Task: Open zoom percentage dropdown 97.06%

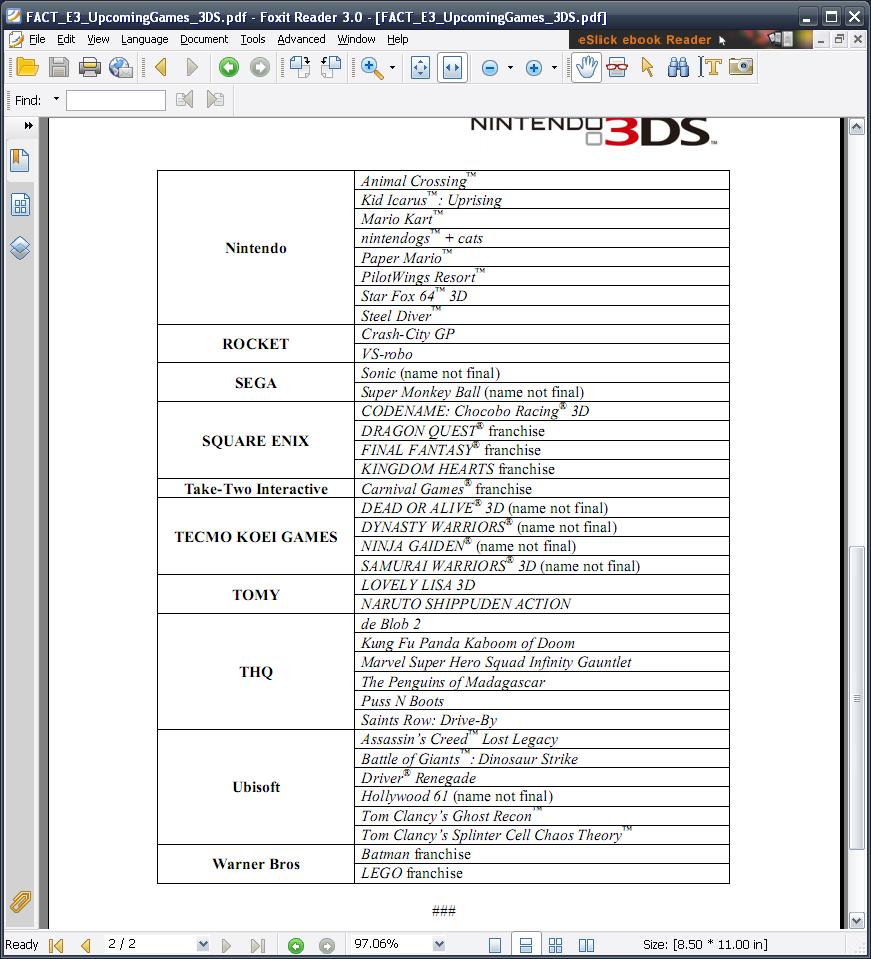Action: tap(439, 945)
